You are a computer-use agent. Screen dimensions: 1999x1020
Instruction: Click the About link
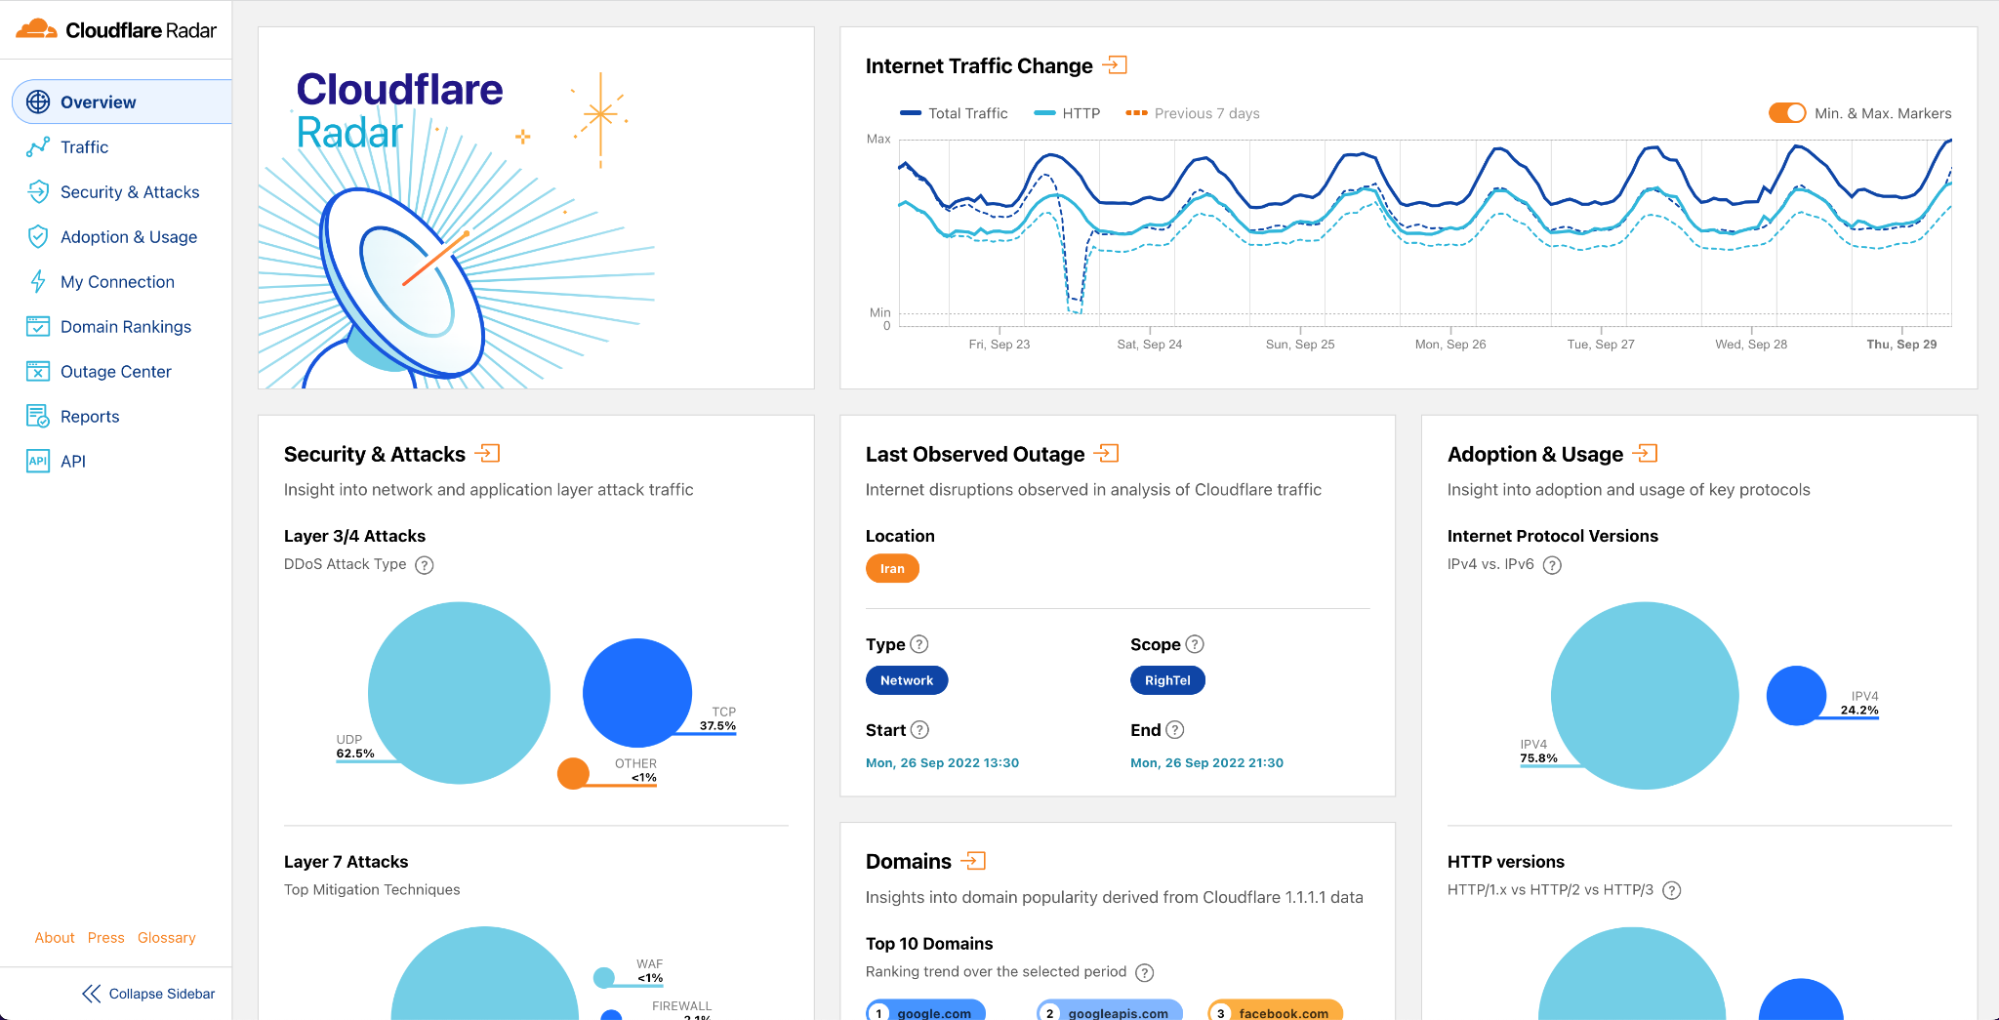54,938
